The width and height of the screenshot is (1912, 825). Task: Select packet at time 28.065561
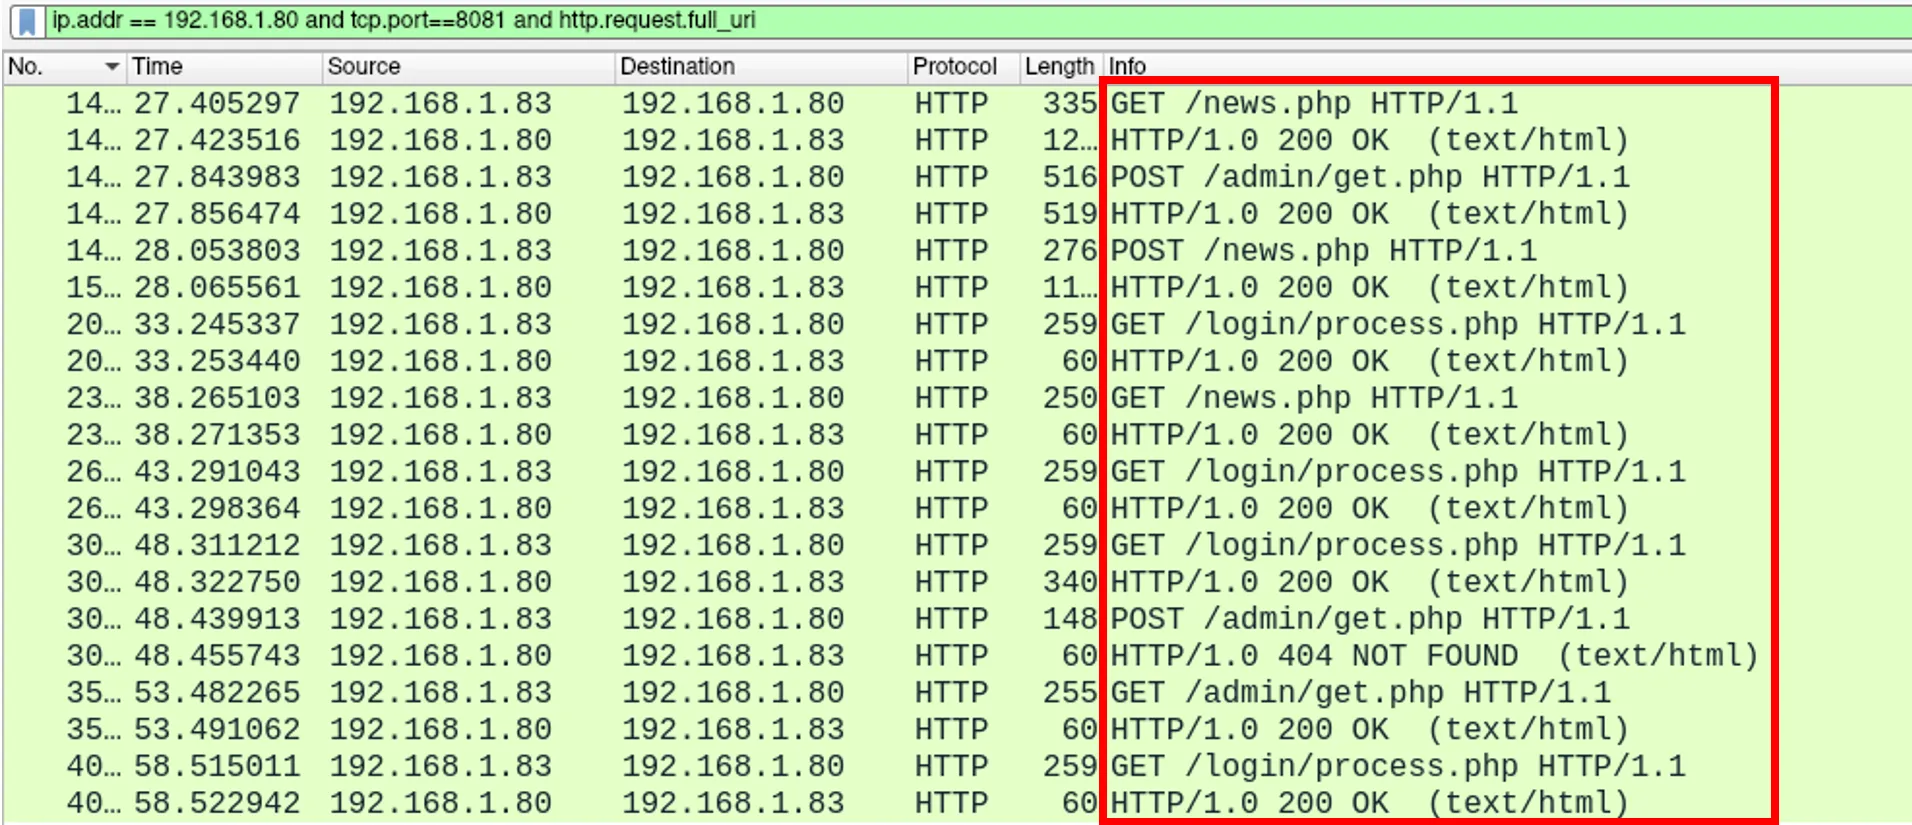coord(956,288)
